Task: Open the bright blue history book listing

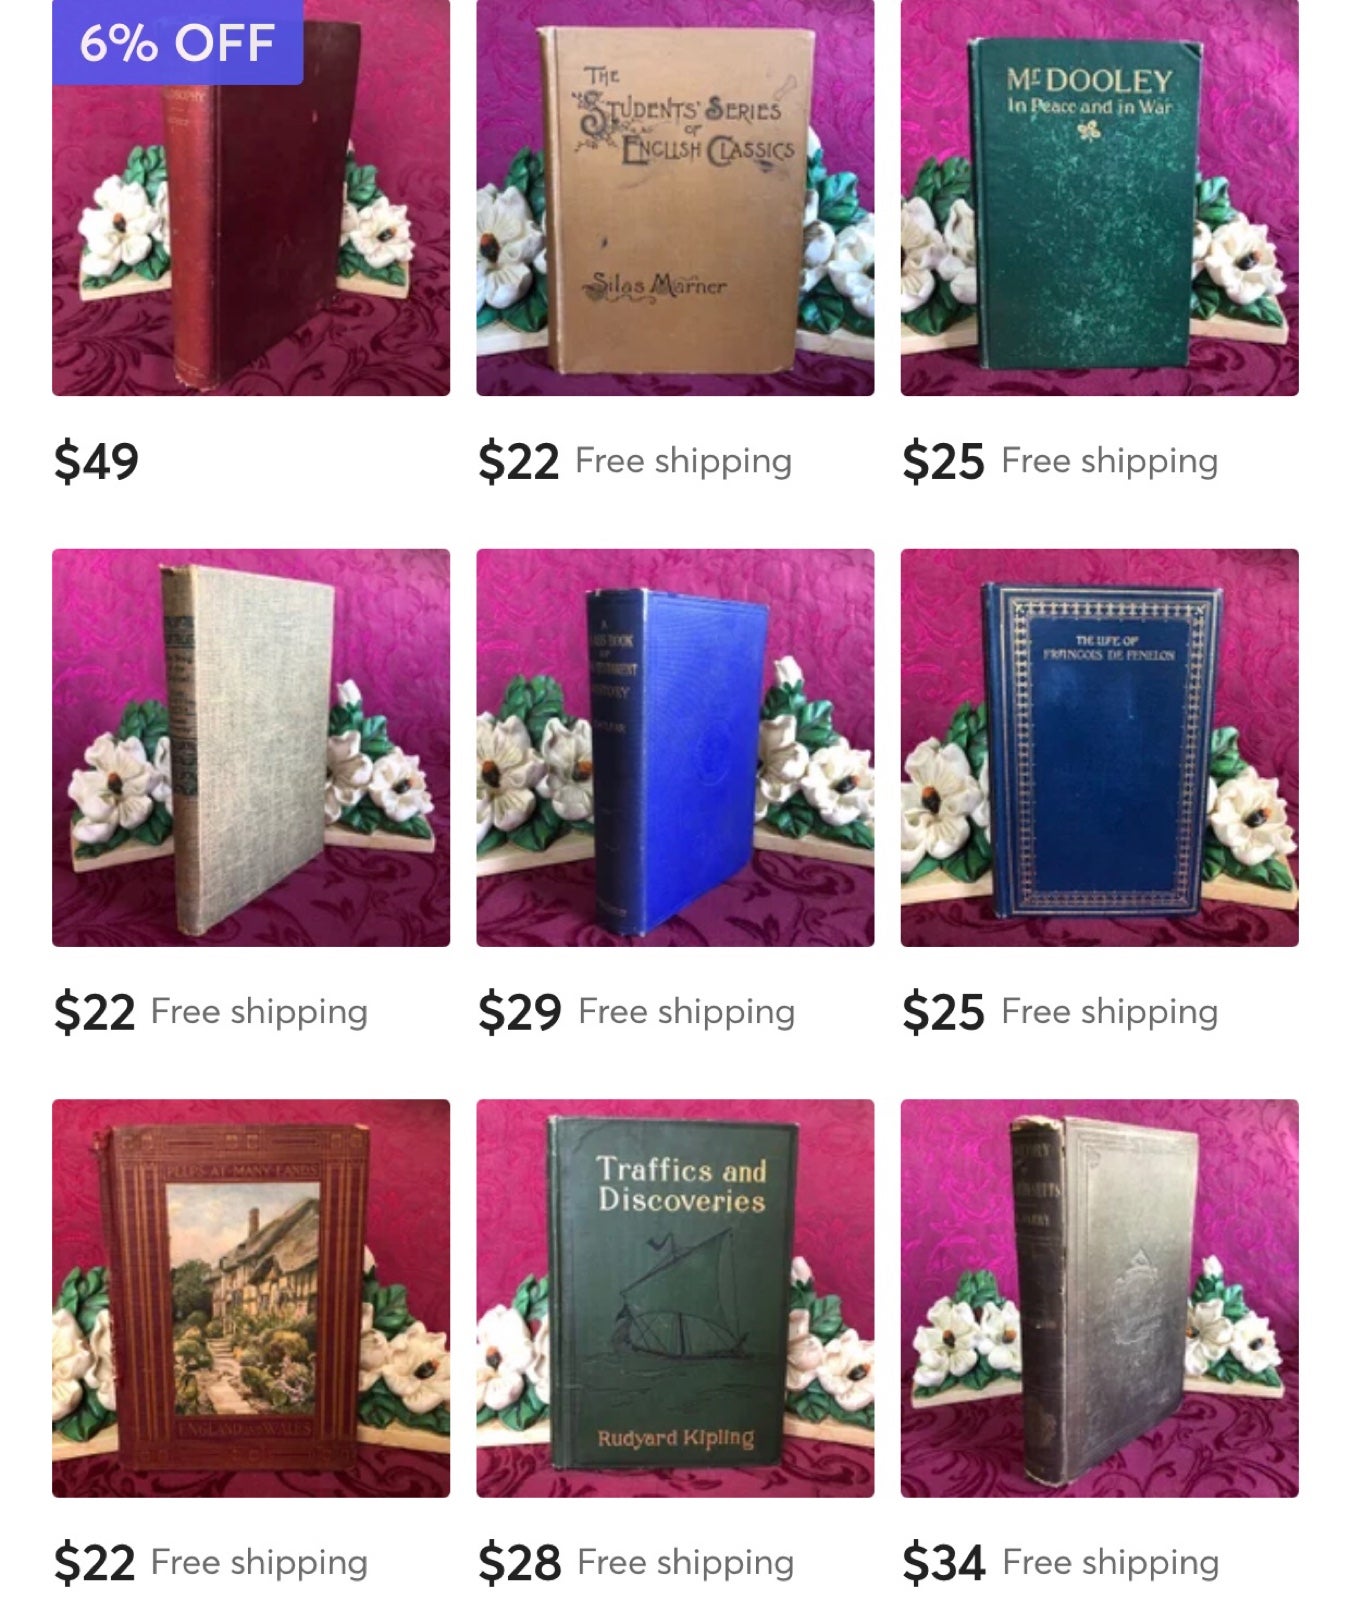Action: coord(675,747)
